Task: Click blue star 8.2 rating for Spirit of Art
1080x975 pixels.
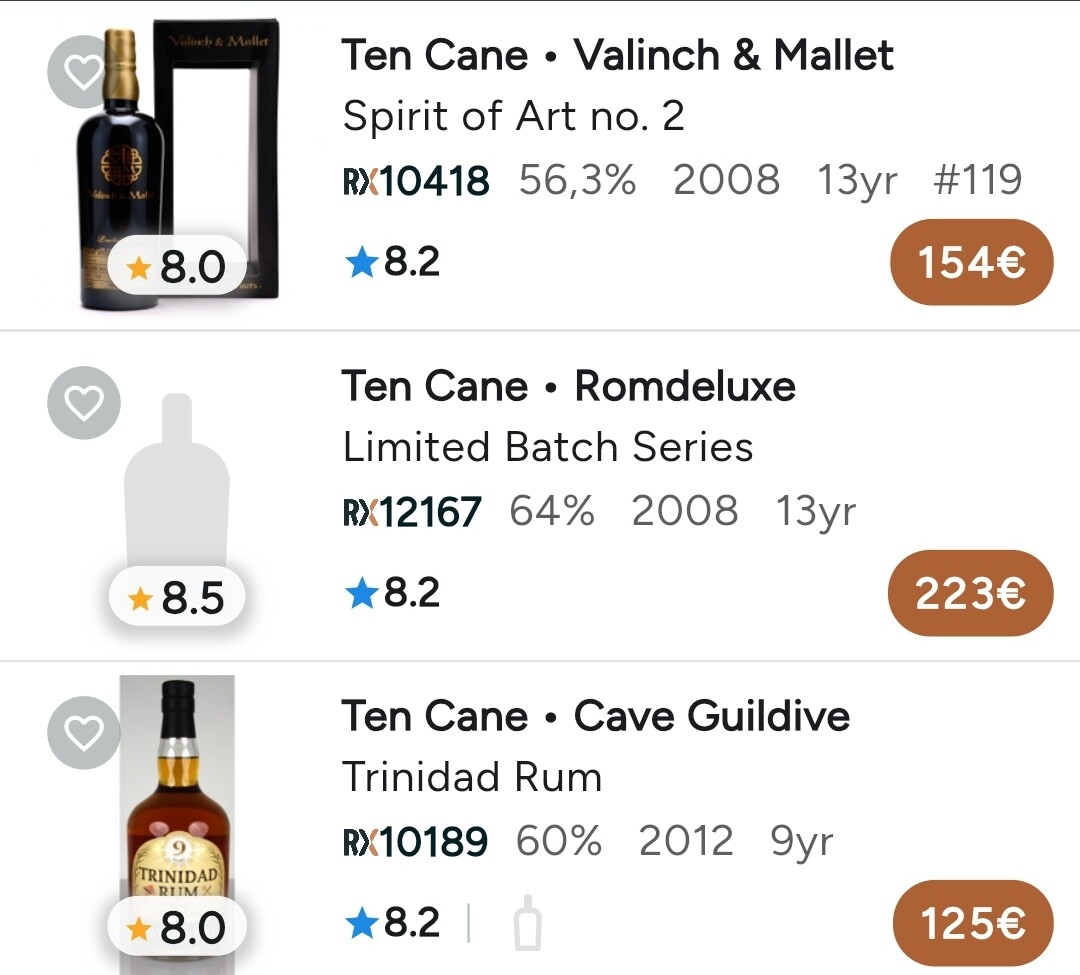Action: coord(392,262)
